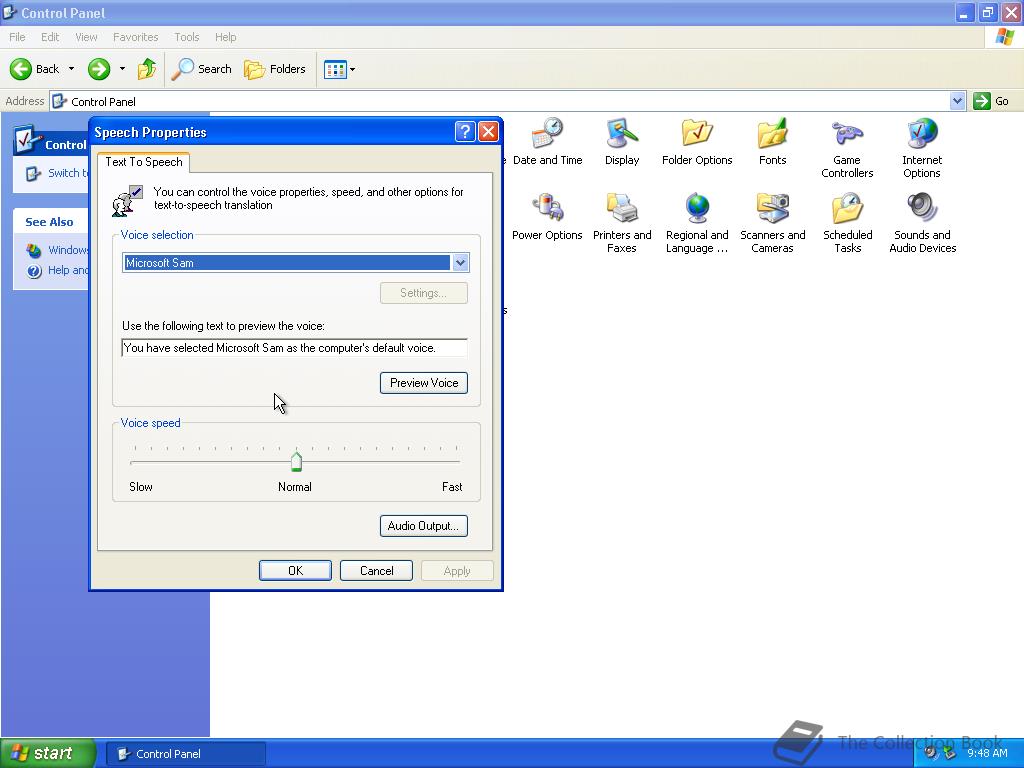
Task: Click the Help question mark in Speech Properties
Action: [x=464, y=132]
